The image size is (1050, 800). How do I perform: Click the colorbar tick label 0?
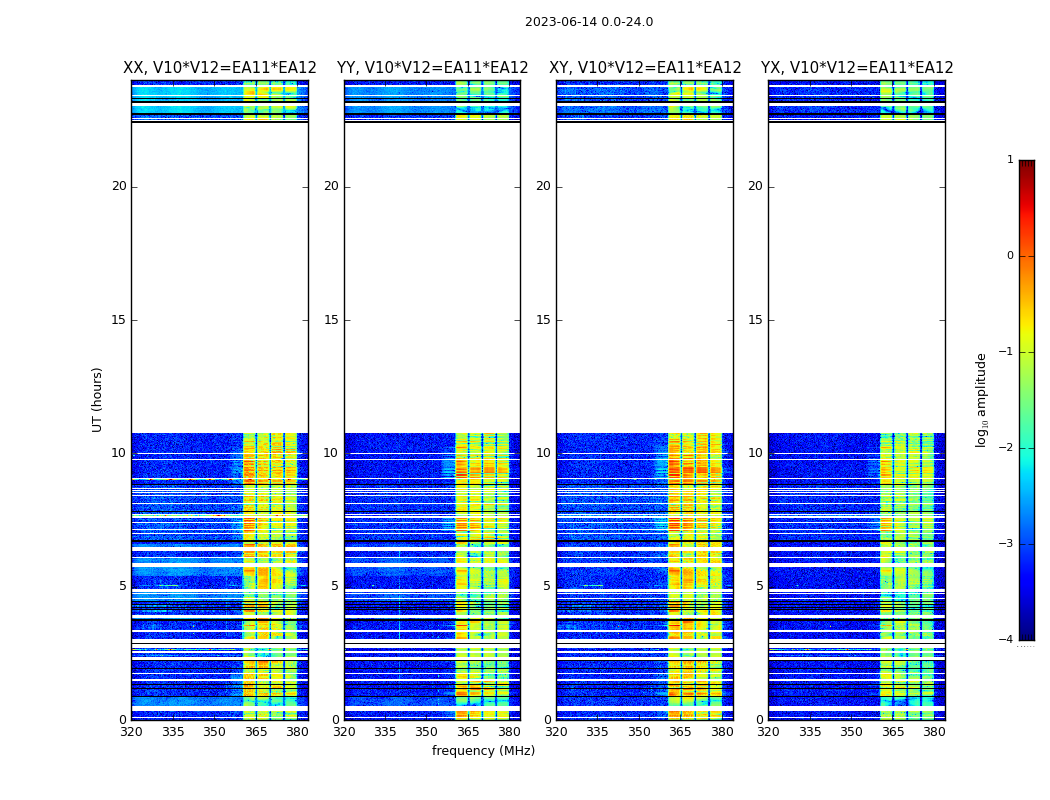pyautogui.click(x=1009, y=256)
